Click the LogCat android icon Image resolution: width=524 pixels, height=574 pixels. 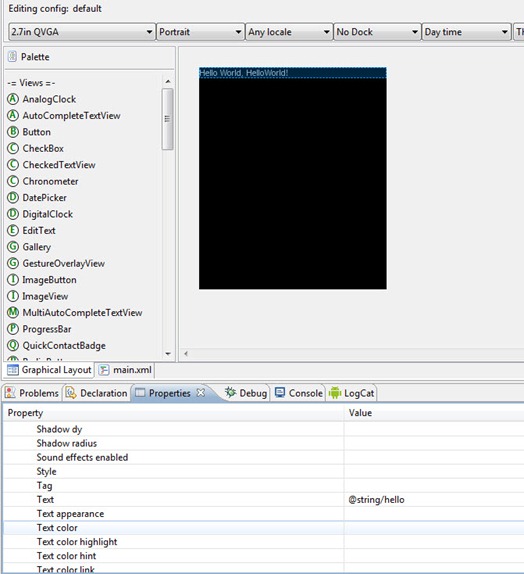[x=335, y=393]
